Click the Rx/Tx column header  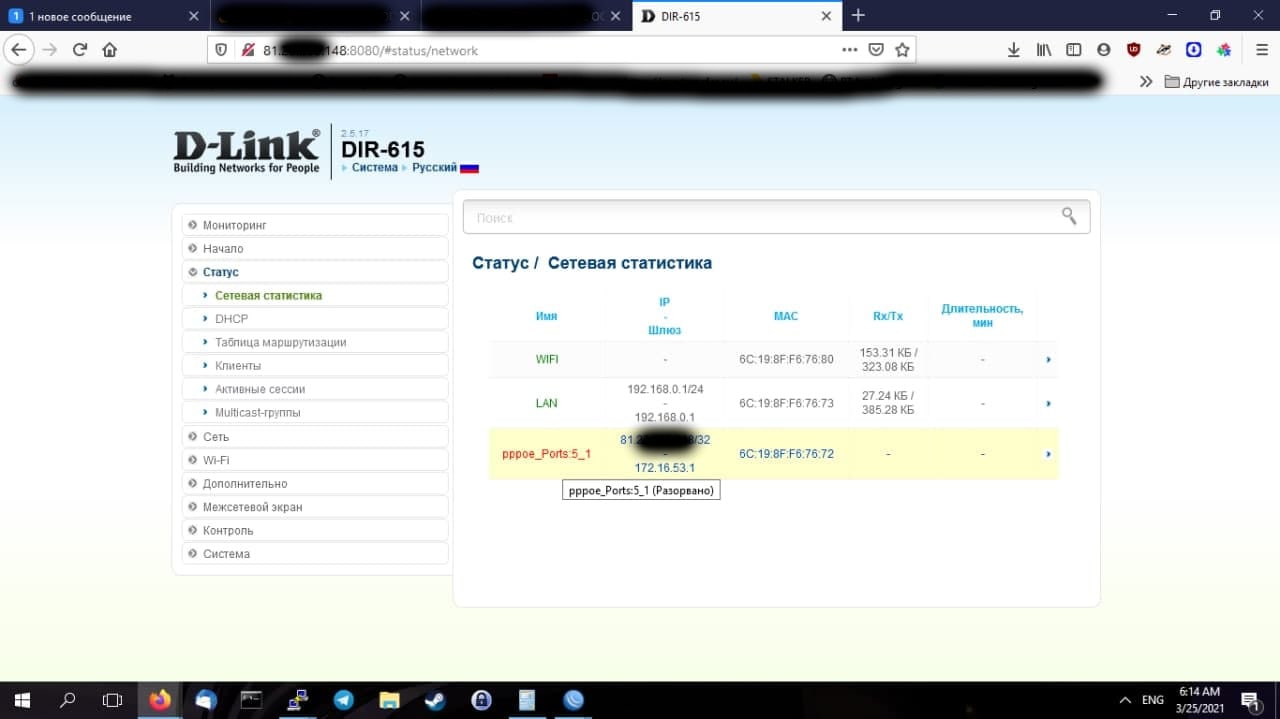click(x=888, y=316)
